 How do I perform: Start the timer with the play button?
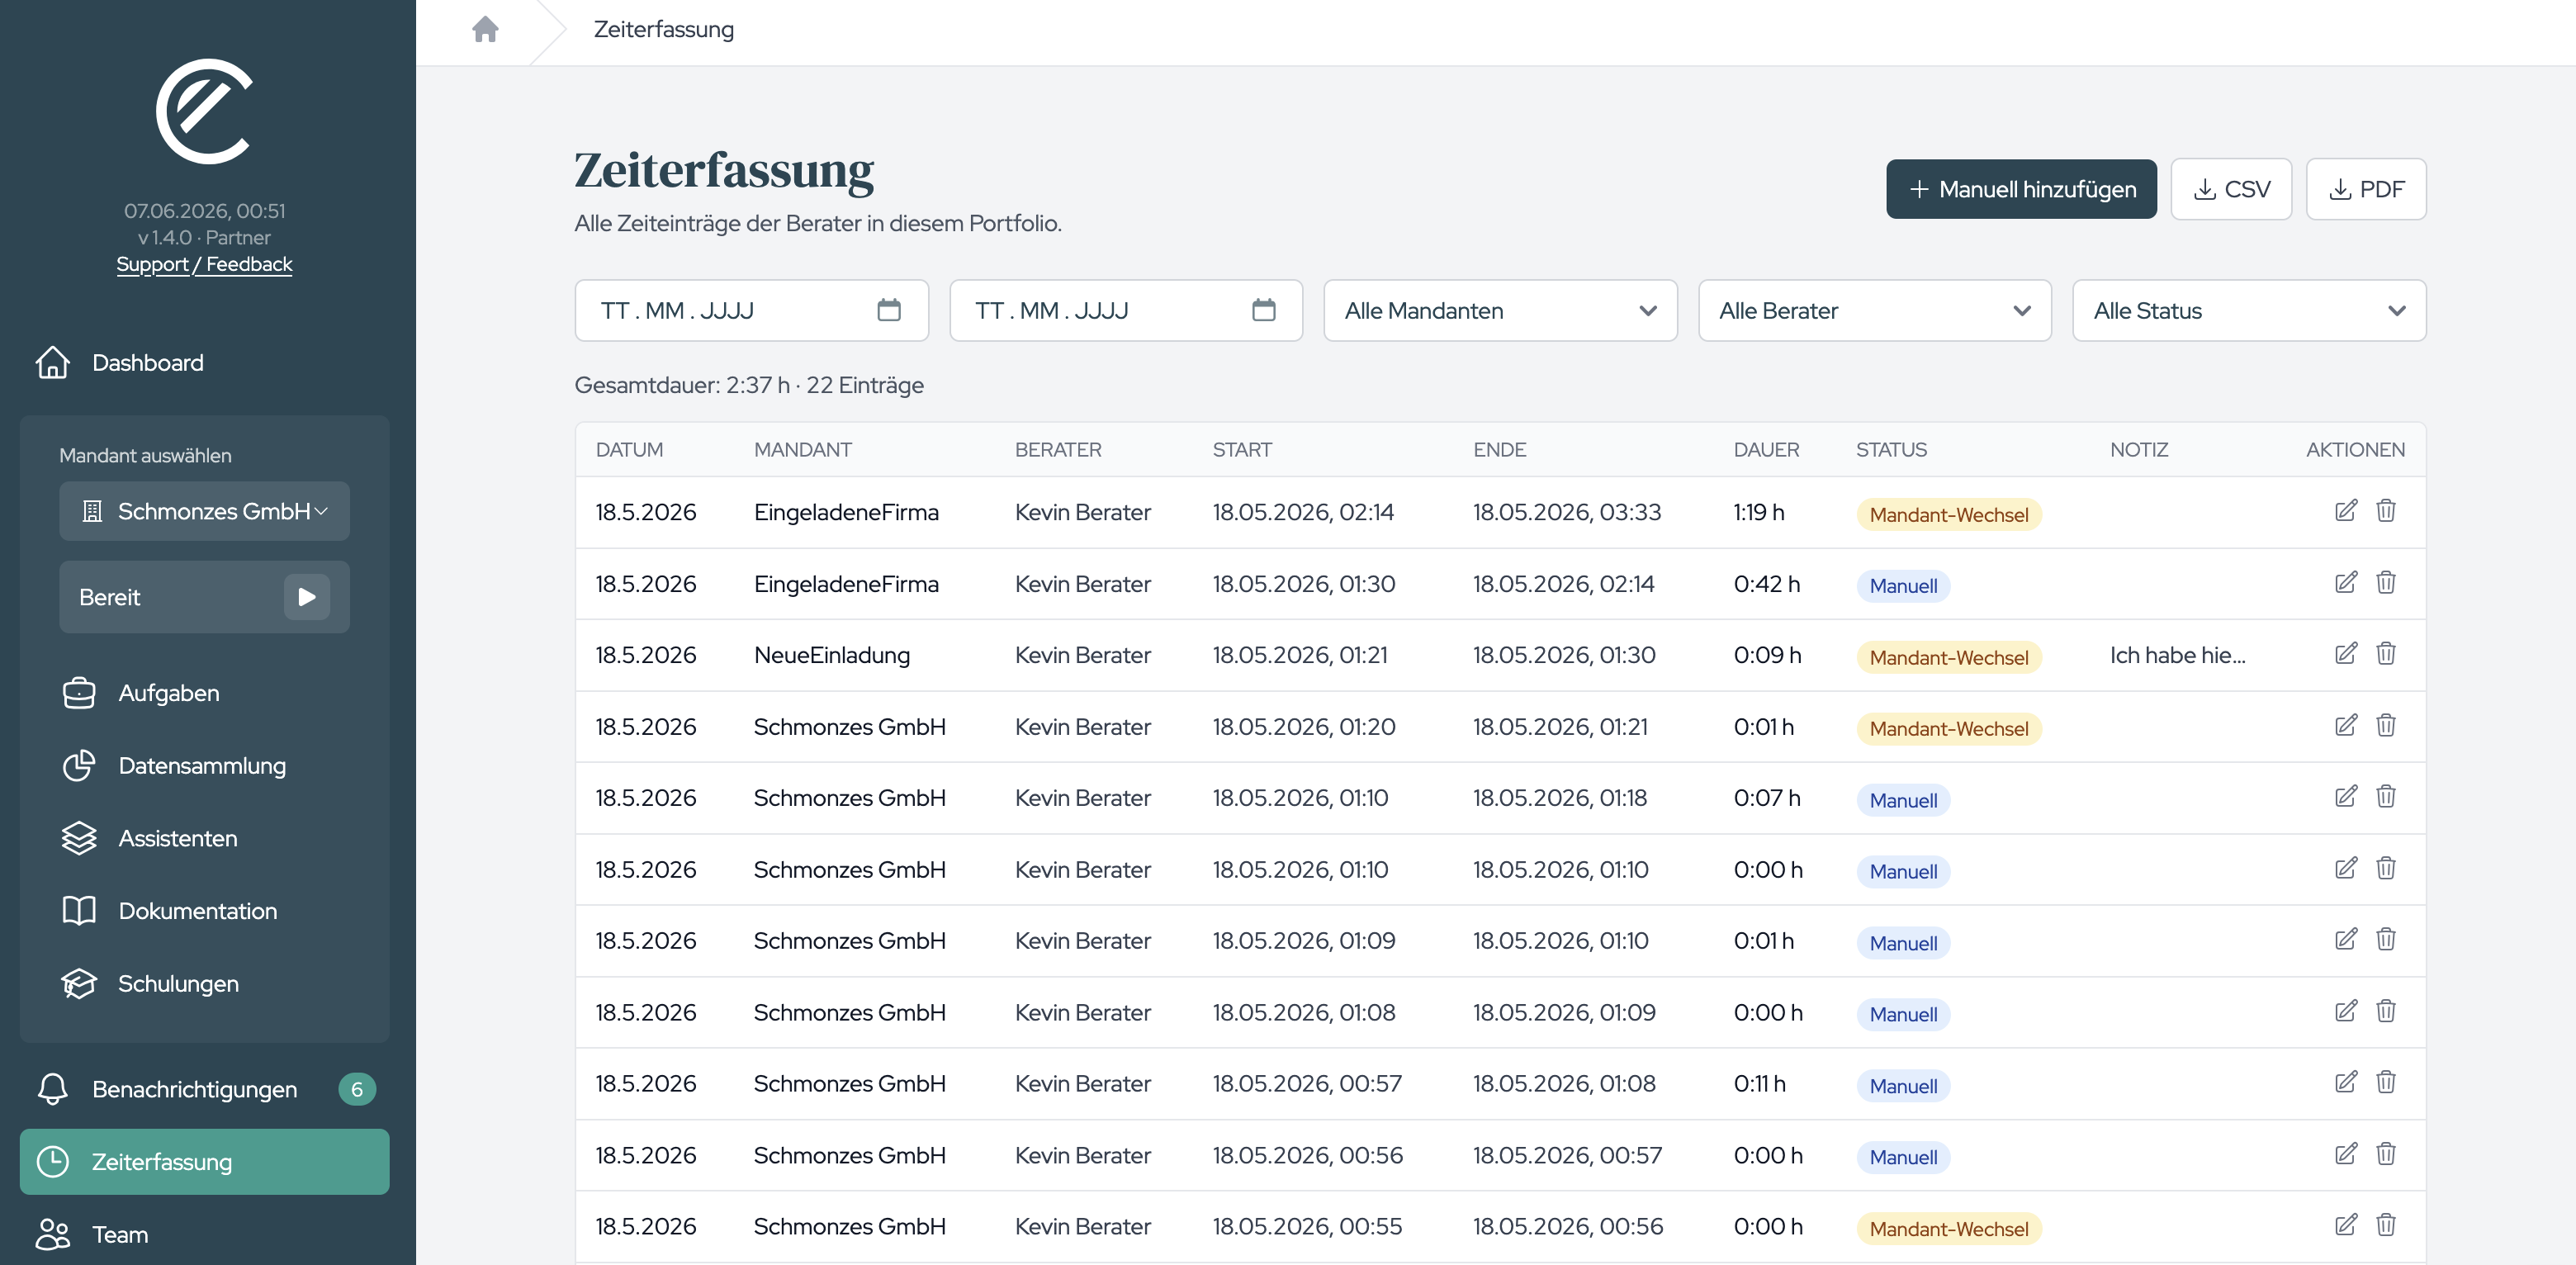(x=307, y=597)
